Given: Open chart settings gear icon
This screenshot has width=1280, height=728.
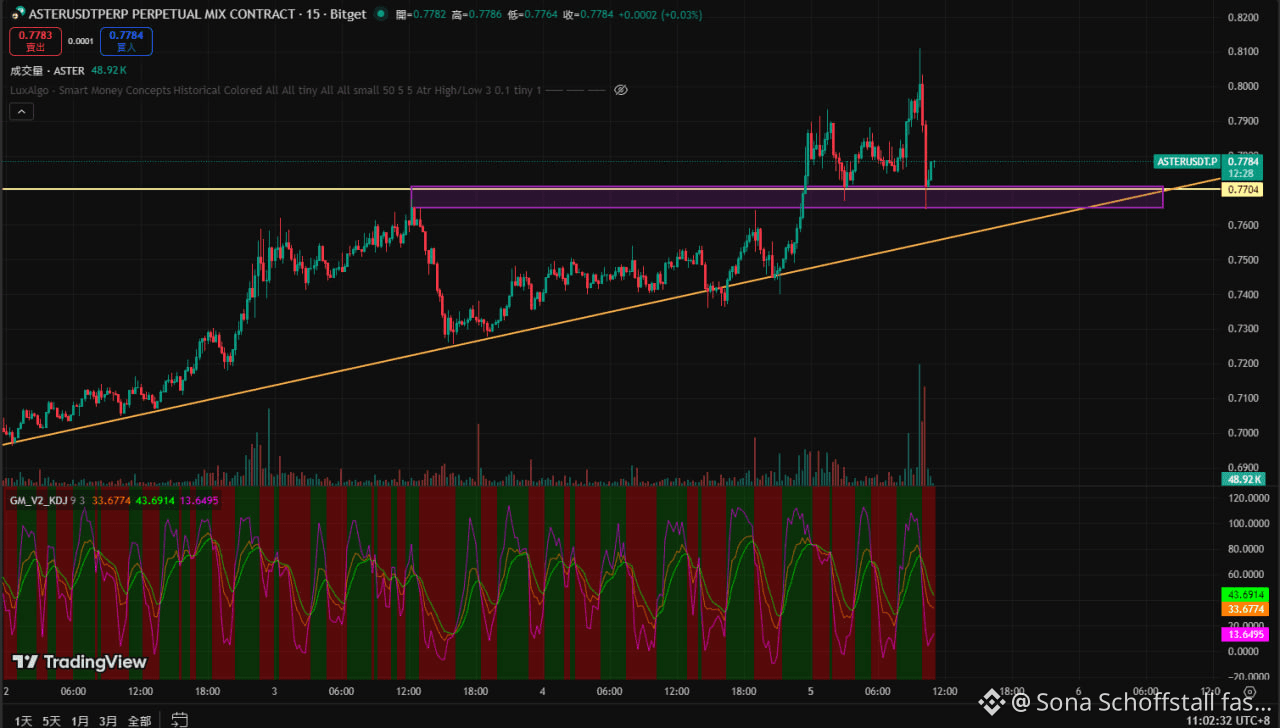Looking at the screenshot, I should coord(1249,691).
